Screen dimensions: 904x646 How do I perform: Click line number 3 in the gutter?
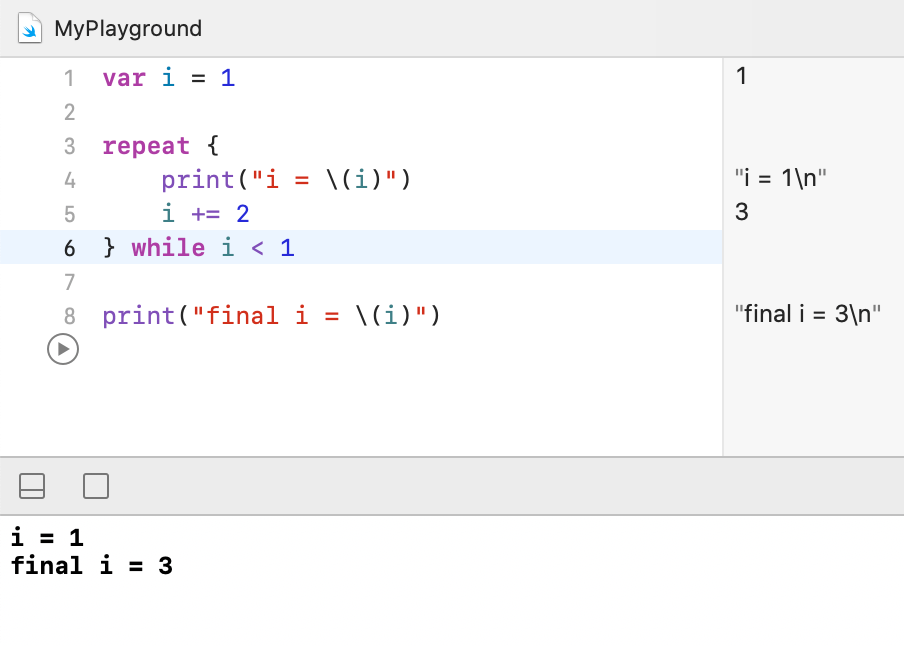[69, 147]
